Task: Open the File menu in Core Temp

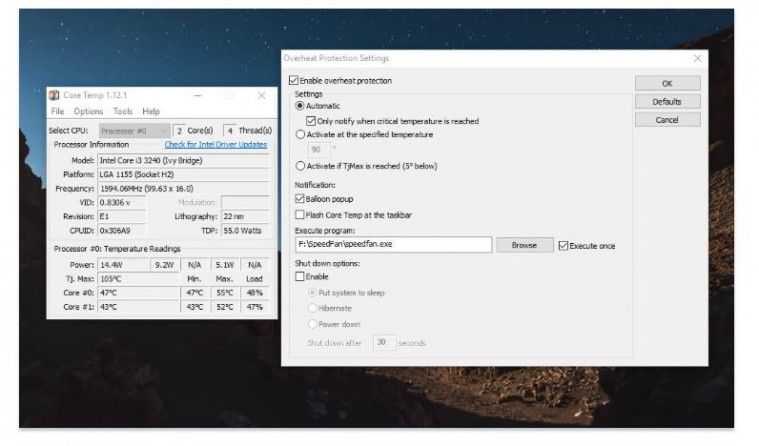Action: [x=58, y=111]
